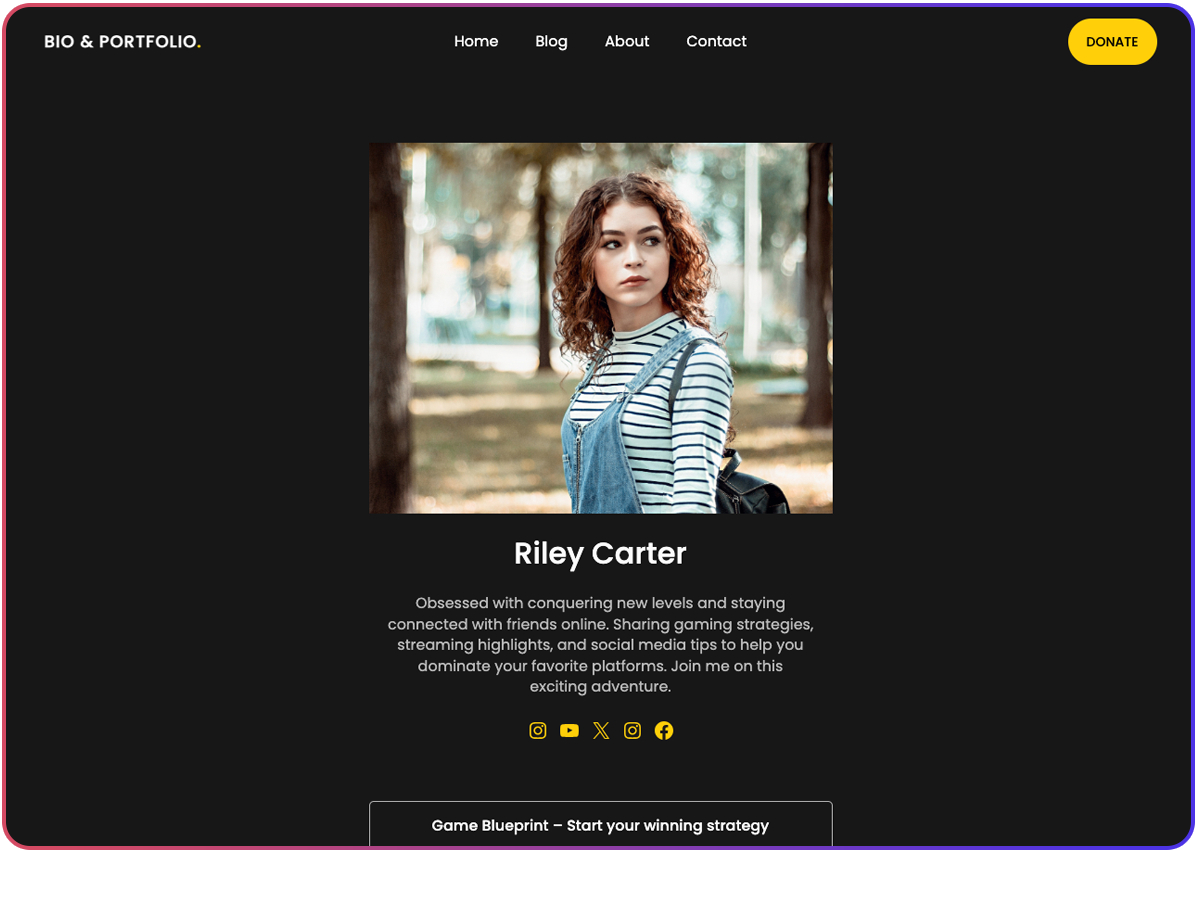Image resolution: width=1200 pixels, height=900 pixels.
Task: Go to the Home page
Action: click(476, 41)
